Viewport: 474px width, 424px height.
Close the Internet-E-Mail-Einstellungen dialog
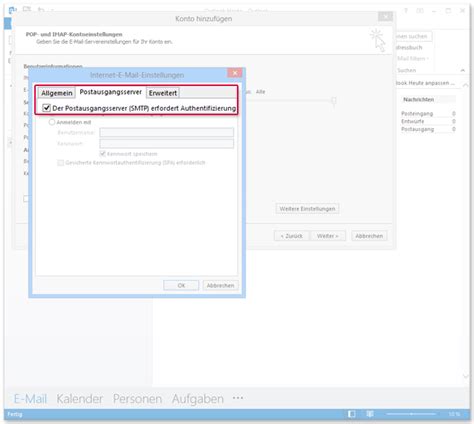pos(235,73)
